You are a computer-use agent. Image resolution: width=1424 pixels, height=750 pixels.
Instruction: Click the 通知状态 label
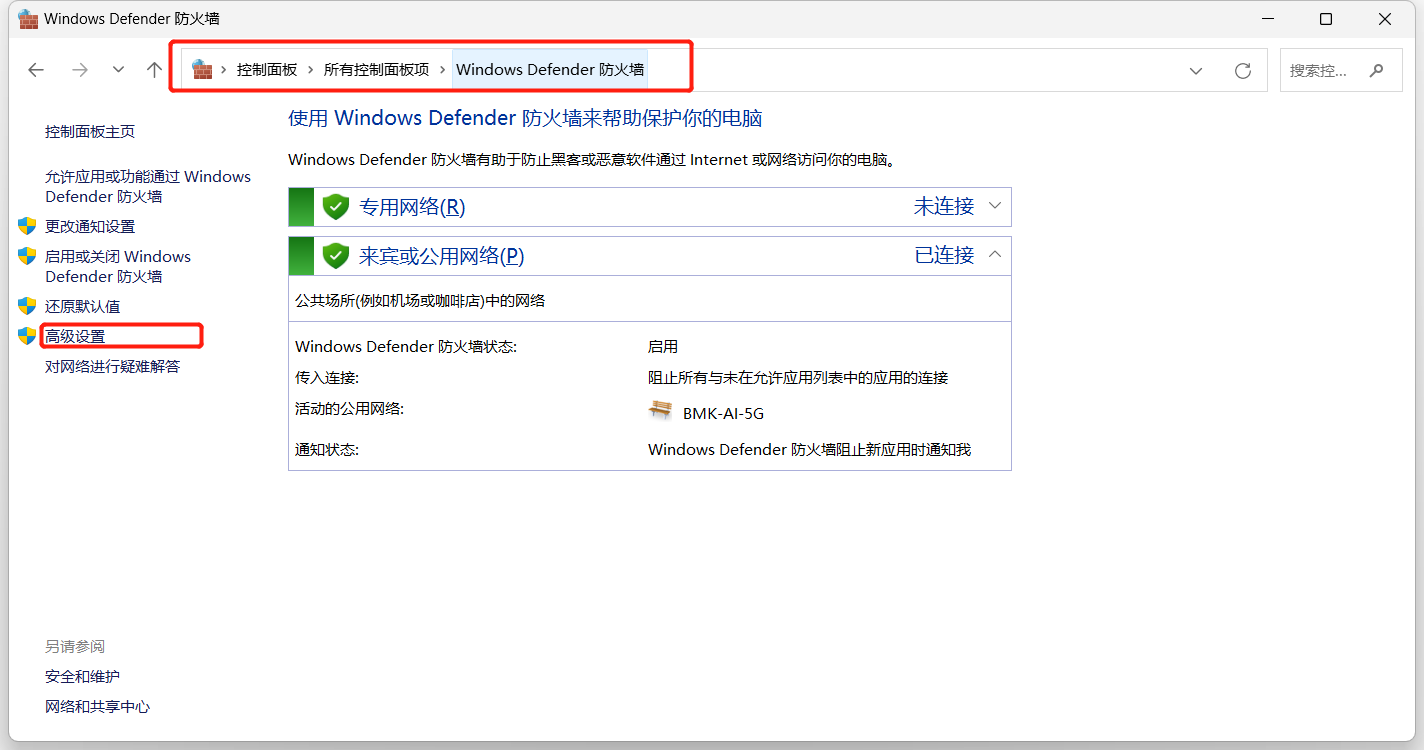pyautogui.click(x=327, y=449)
